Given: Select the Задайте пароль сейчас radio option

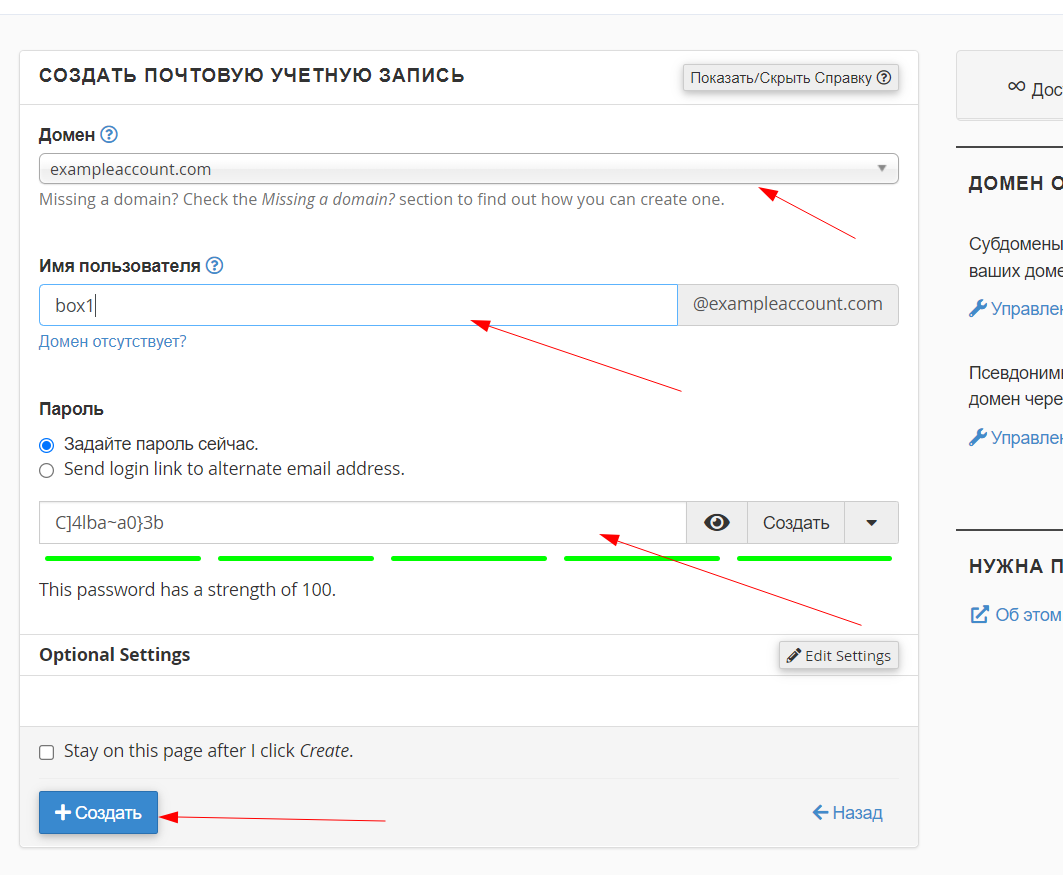Looking at the screenshot, I should tap(47, 445).
